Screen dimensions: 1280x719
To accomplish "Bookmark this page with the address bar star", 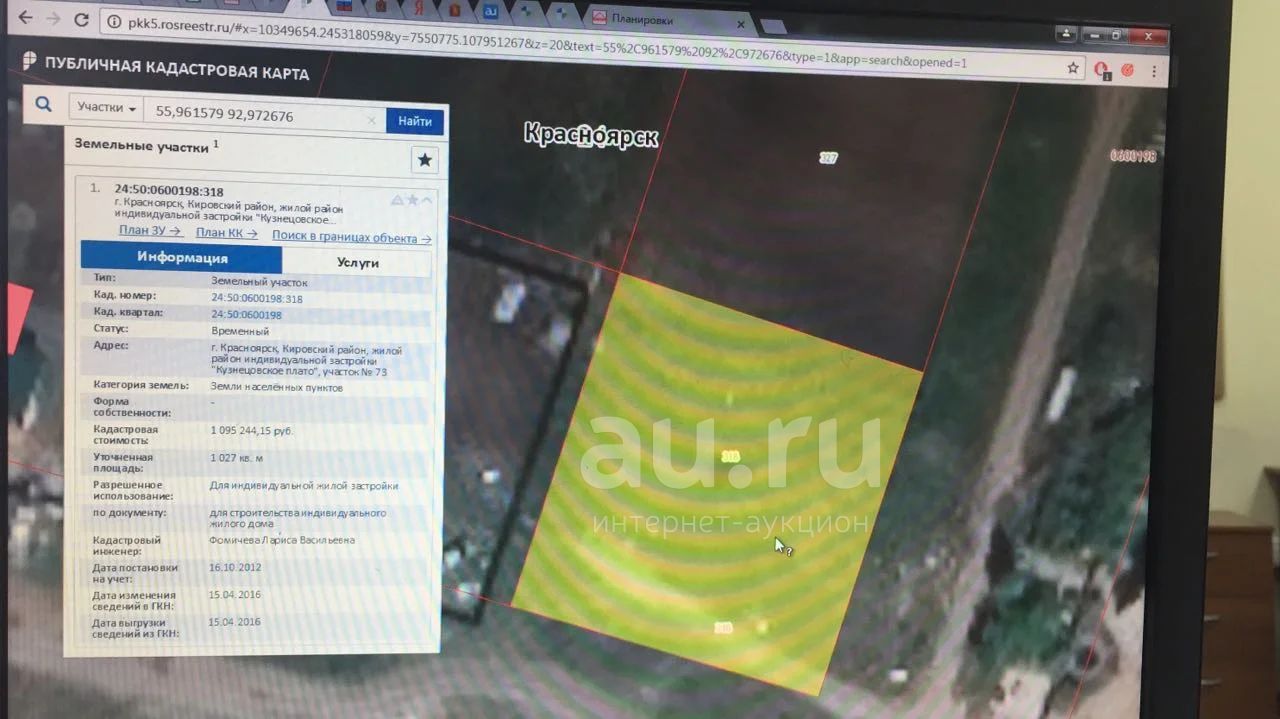I will pyautogui.click(x=1073, y=68).
